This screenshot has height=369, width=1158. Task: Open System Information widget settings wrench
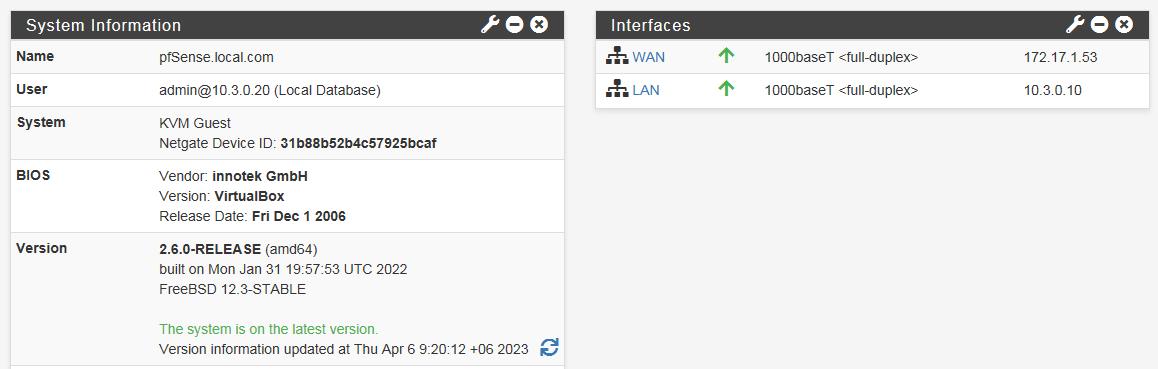pyautogui.click(x=490, y=25)
